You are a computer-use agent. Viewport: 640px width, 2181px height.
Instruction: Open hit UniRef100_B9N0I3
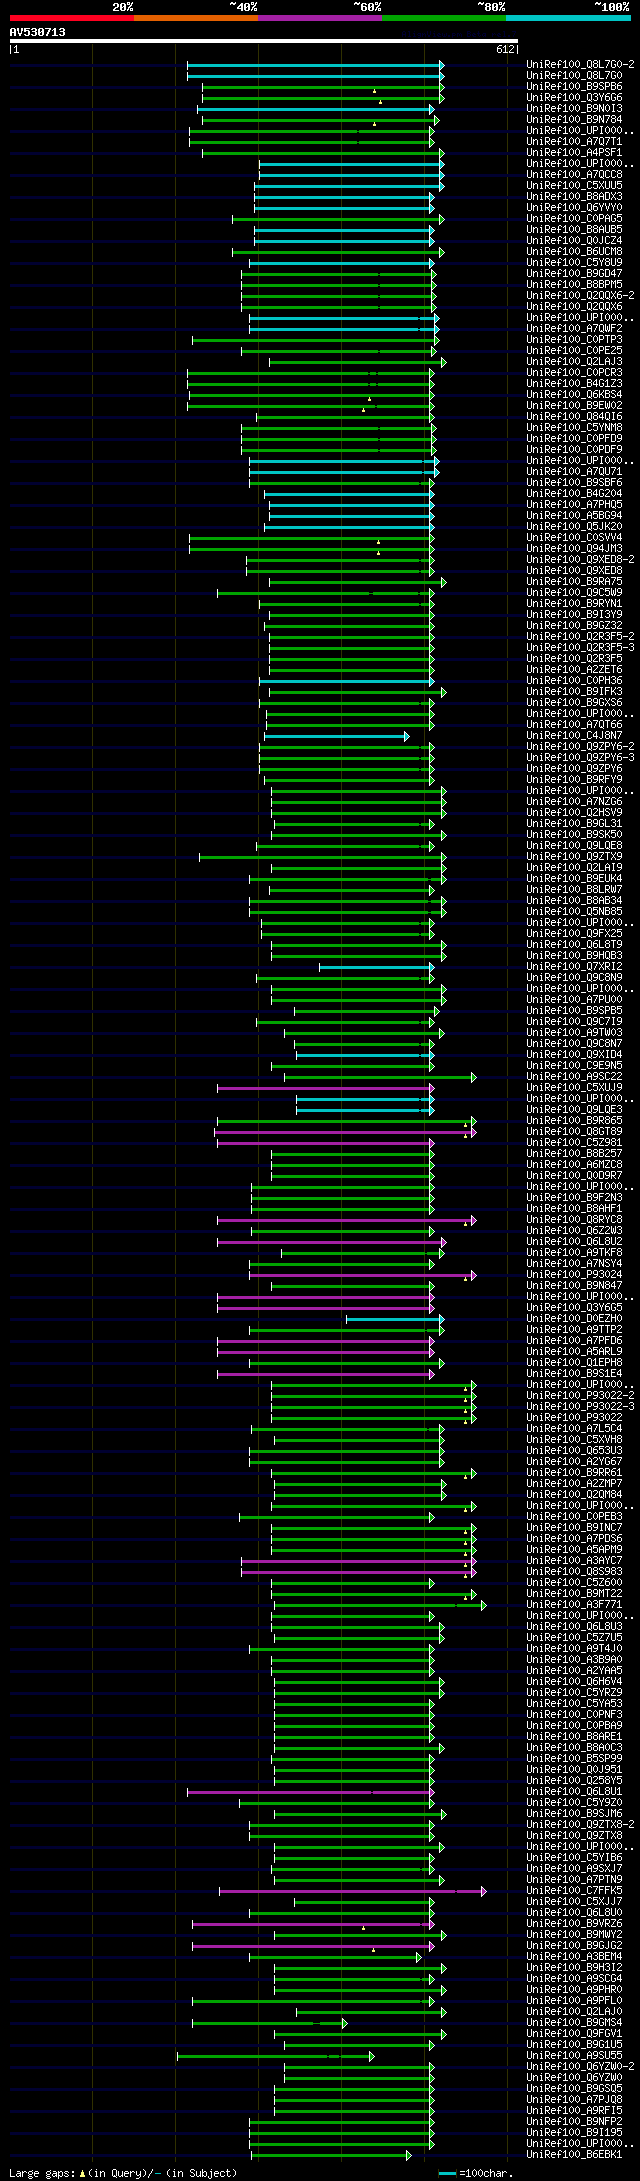pos(574,108)
